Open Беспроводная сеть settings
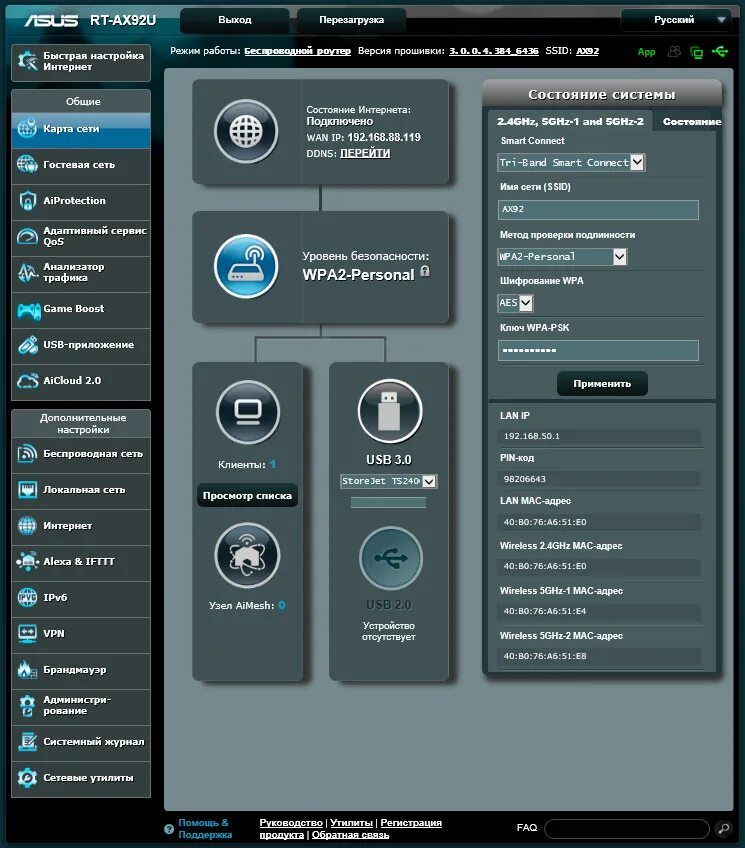 coord(81,455)
